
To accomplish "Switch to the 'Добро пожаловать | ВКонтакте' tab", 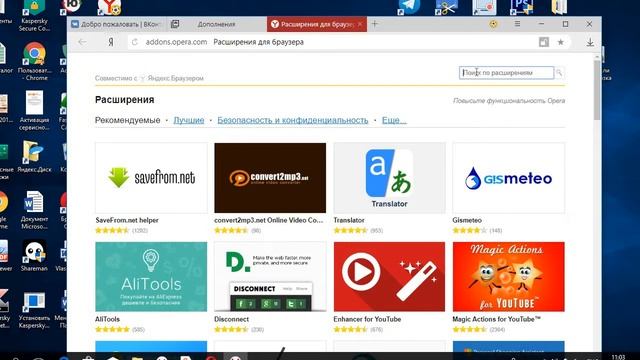I will (x=116, y=24).
